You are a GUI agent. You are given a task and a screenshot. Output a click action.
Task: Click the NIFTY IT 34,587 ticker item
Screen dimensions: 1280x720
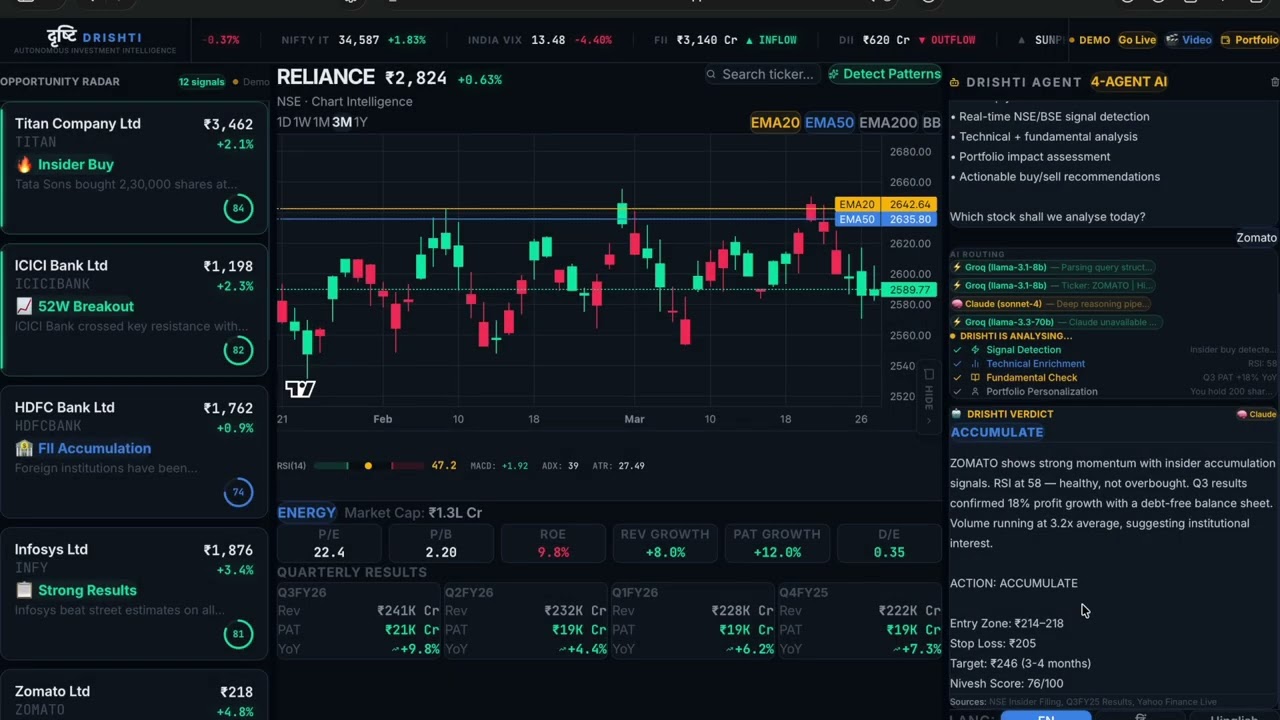[x=353, y=40]
